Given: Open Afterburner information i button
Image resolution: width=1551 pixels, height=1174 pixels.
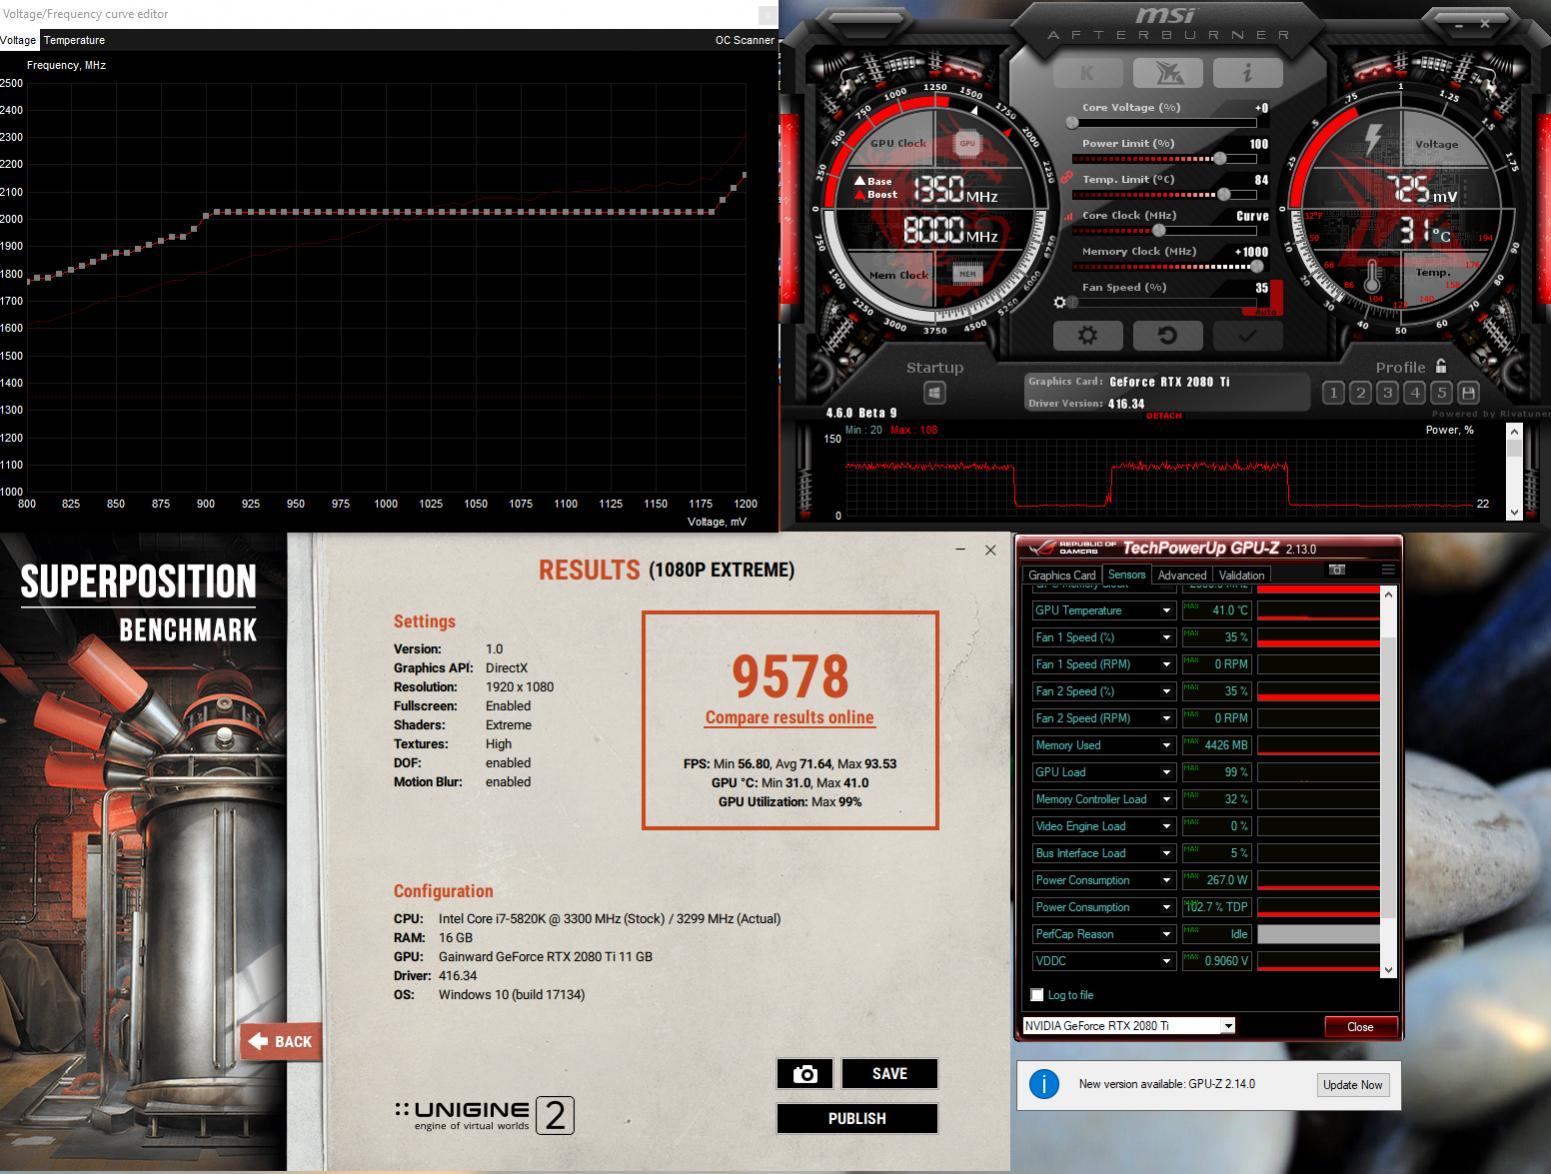Looking at the screenshot, I should click(1247, 73).
